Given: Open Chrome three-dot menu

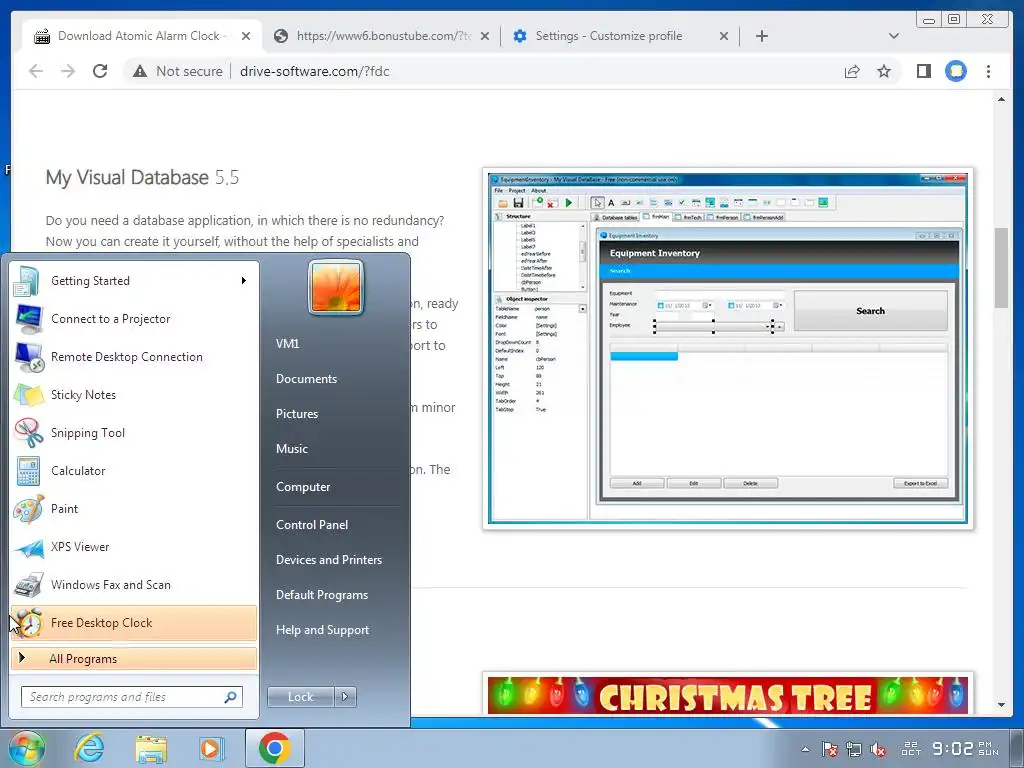Looking at the screenshot, I should tap(988, 71).
